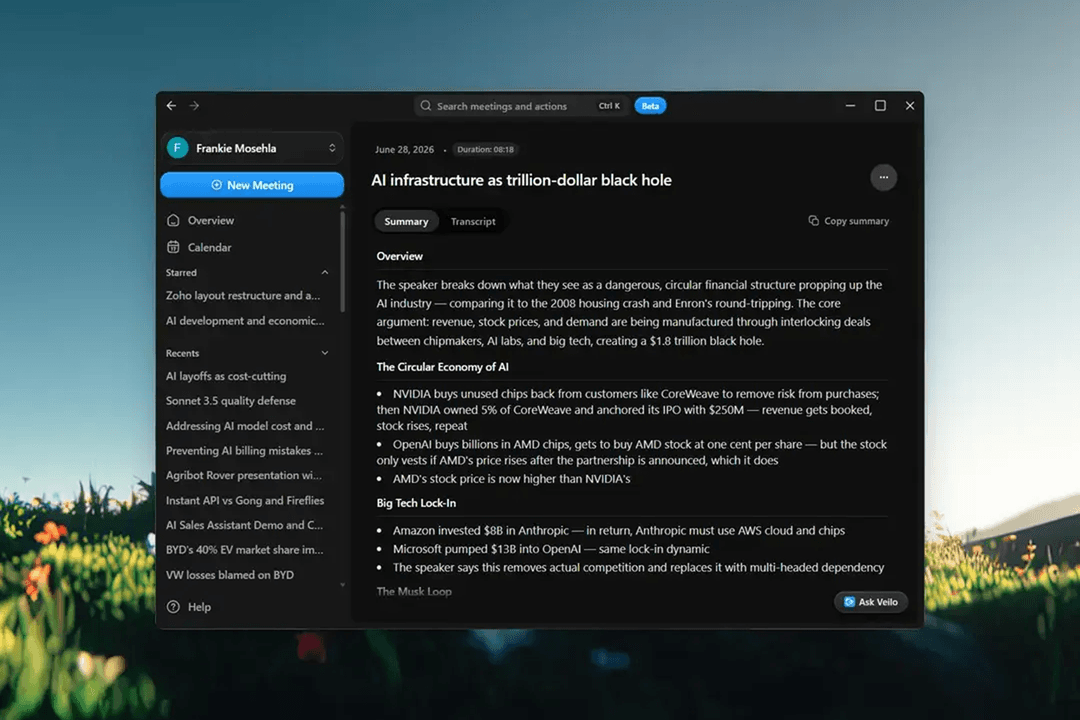The width and height of the screenshot is (1080, 720).
Task: Click Frankie Mosehla's avatar icon
Action: point(178,147)
